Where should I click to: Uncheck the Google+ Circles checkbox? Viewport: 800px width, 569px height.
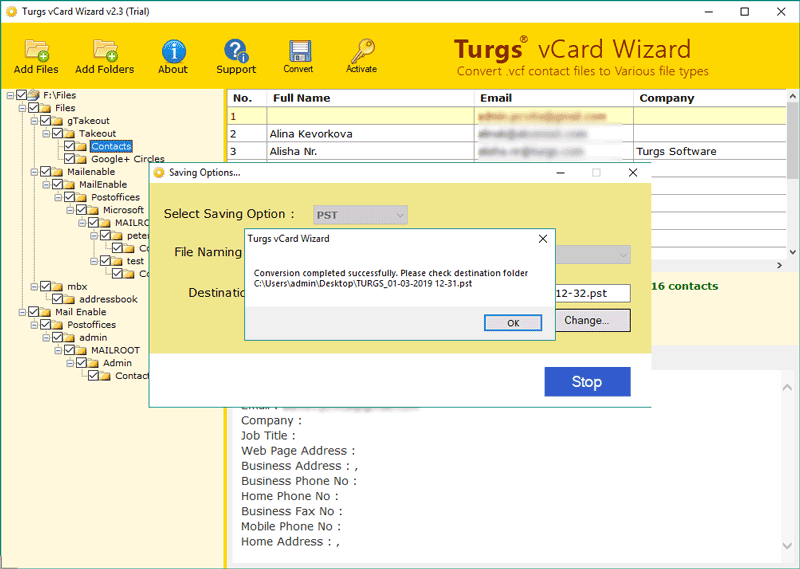(69, 159)
